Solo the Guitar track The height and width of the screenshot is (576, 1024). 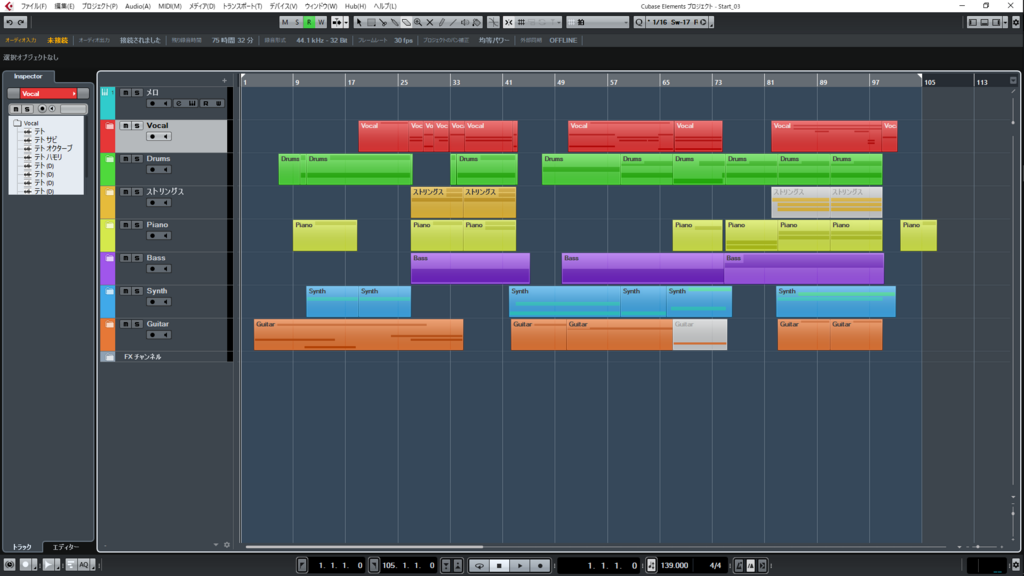tap(137, 325)
